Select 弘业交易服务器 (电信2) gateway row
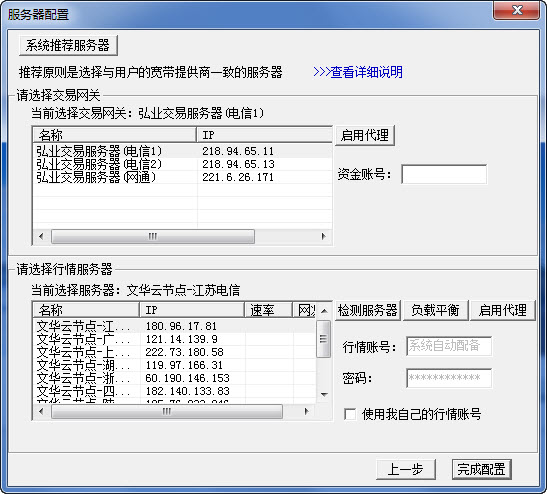547x494 pixels. pos(182,164)
